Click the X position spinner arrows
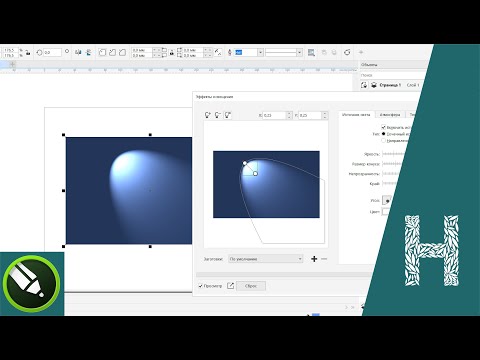Viewport: 480px width, 360px height. tap(289, 115)
